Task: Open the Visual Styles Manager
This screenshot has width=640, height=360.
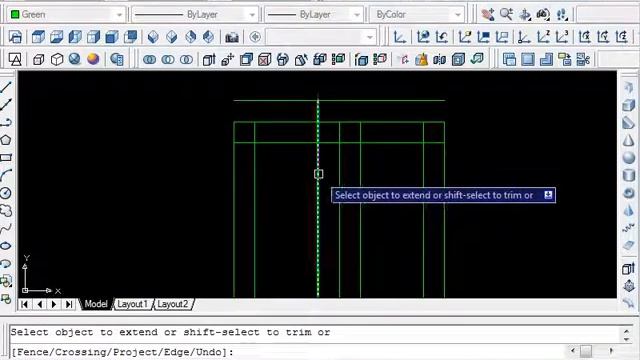Action: [117, 60]
